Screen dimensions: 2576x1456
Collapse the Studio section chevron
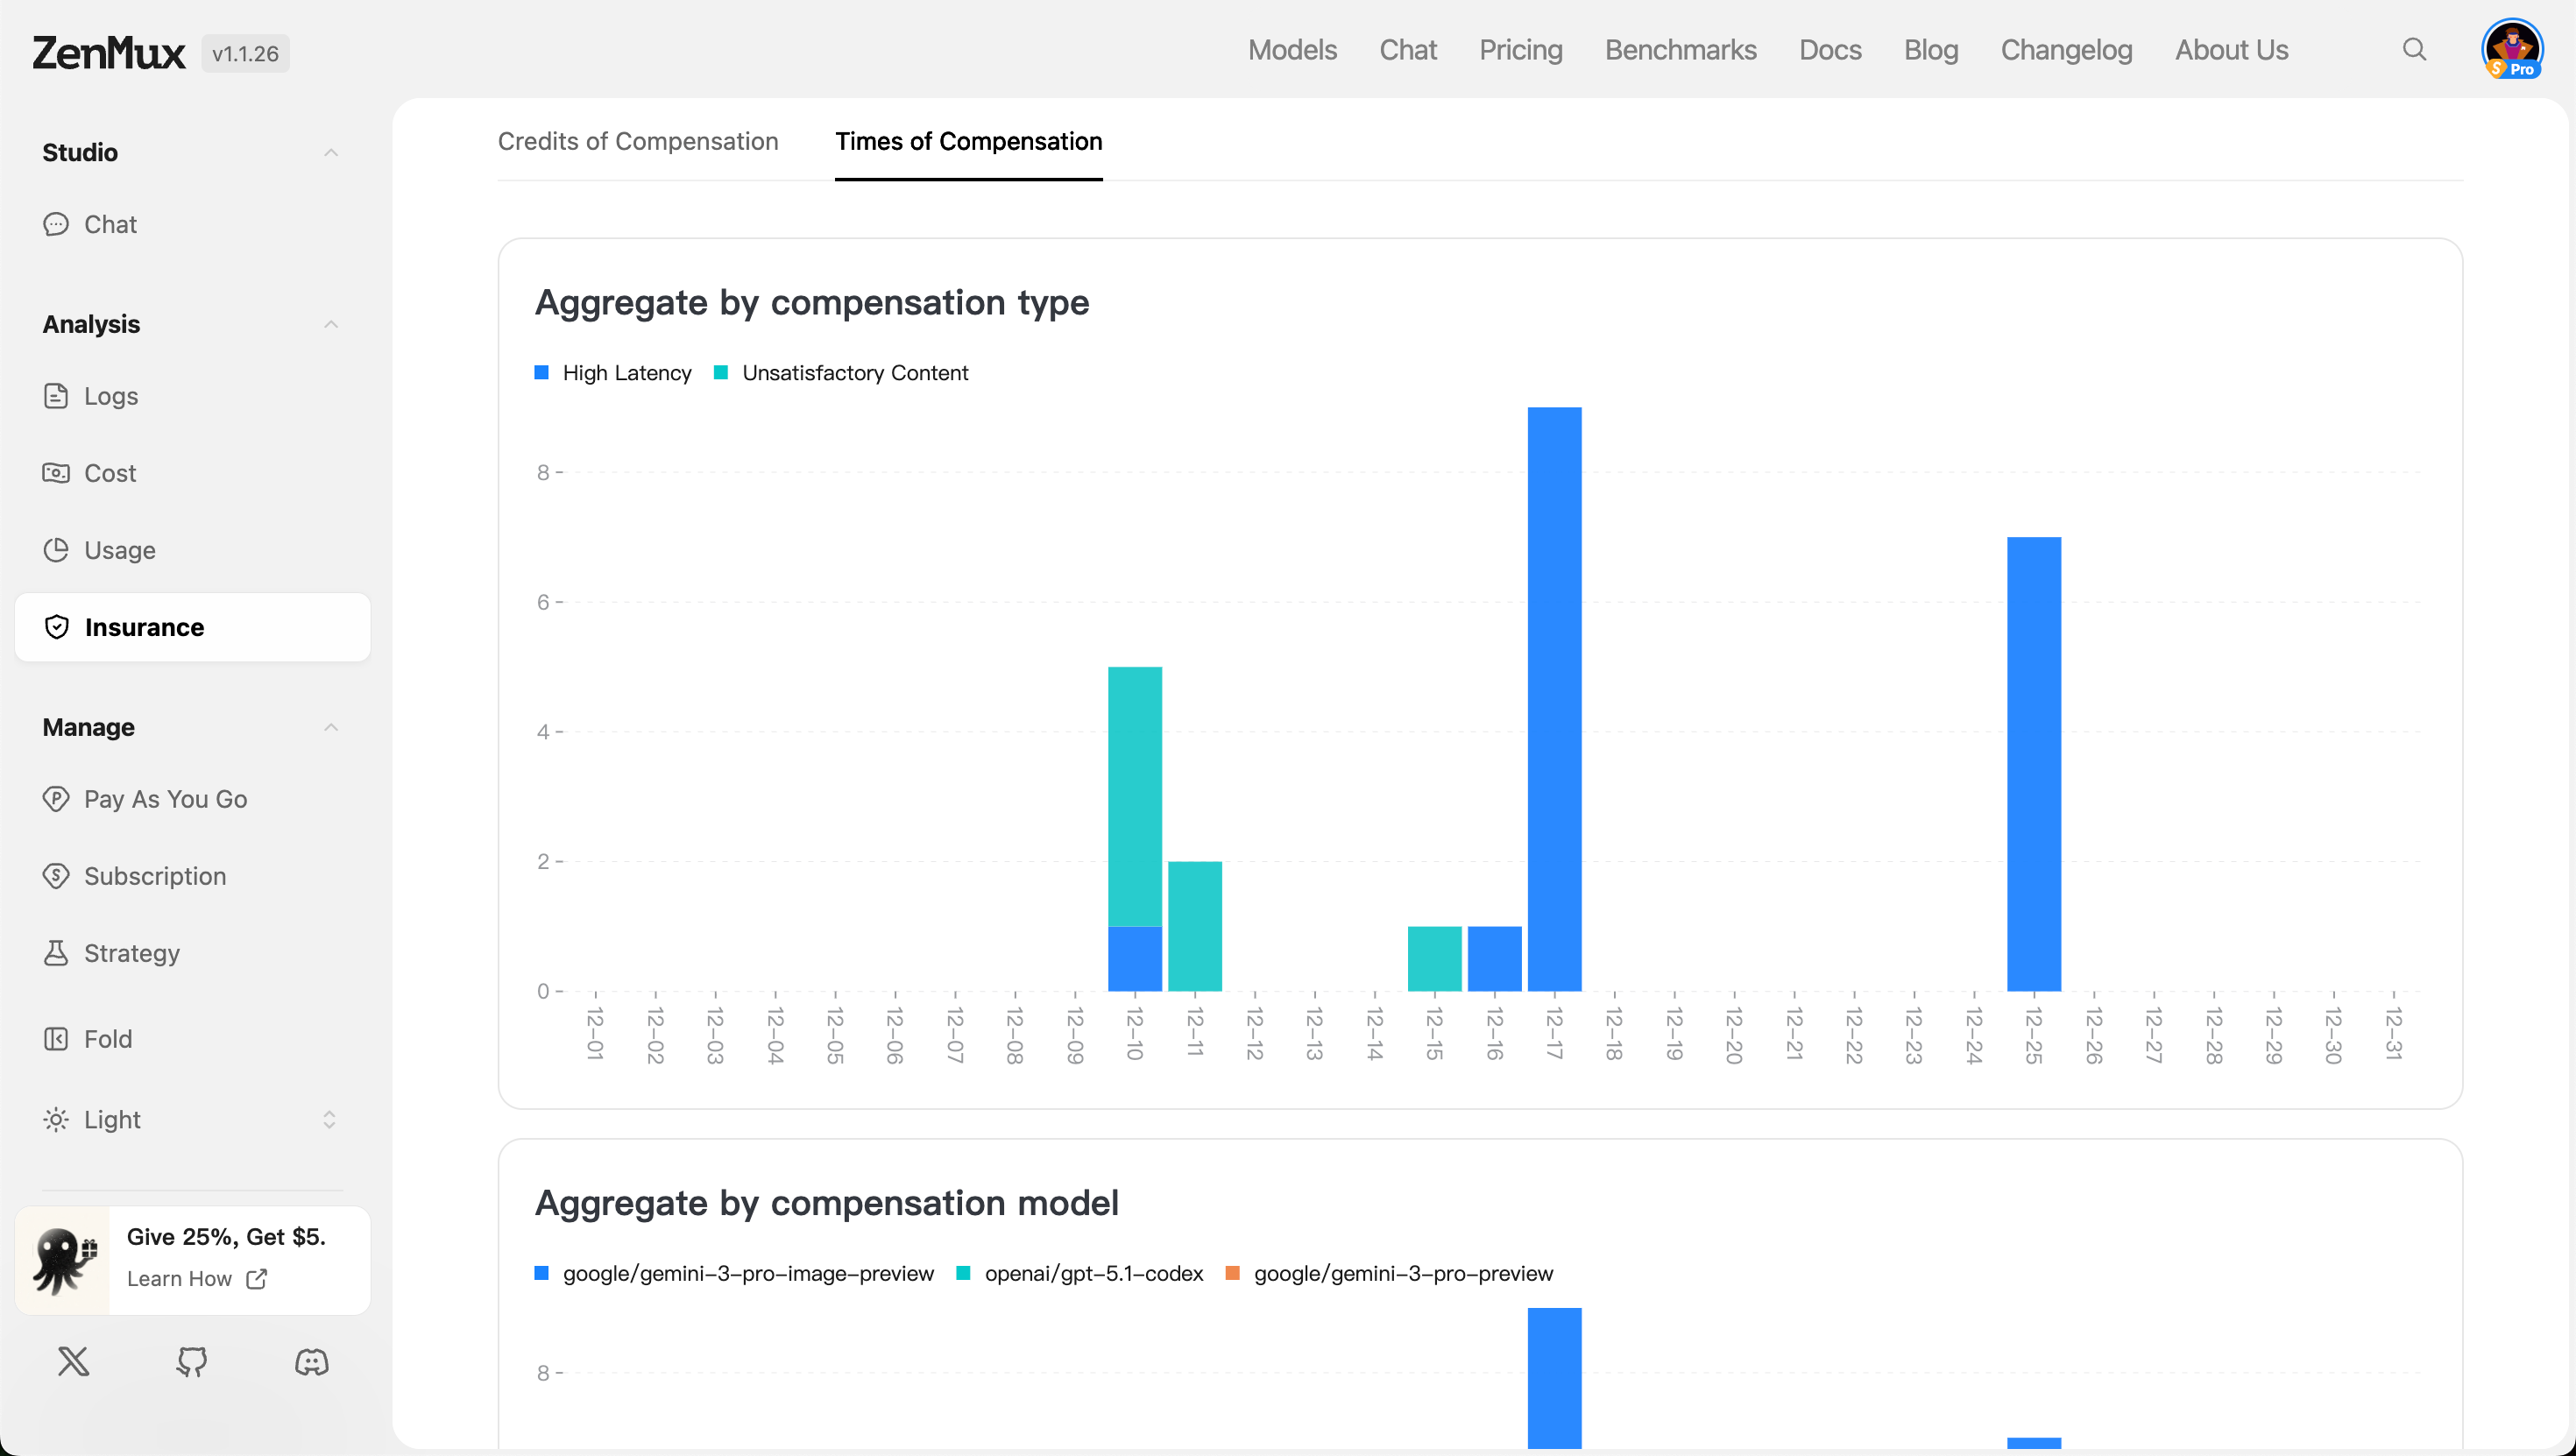pos(331,152)
